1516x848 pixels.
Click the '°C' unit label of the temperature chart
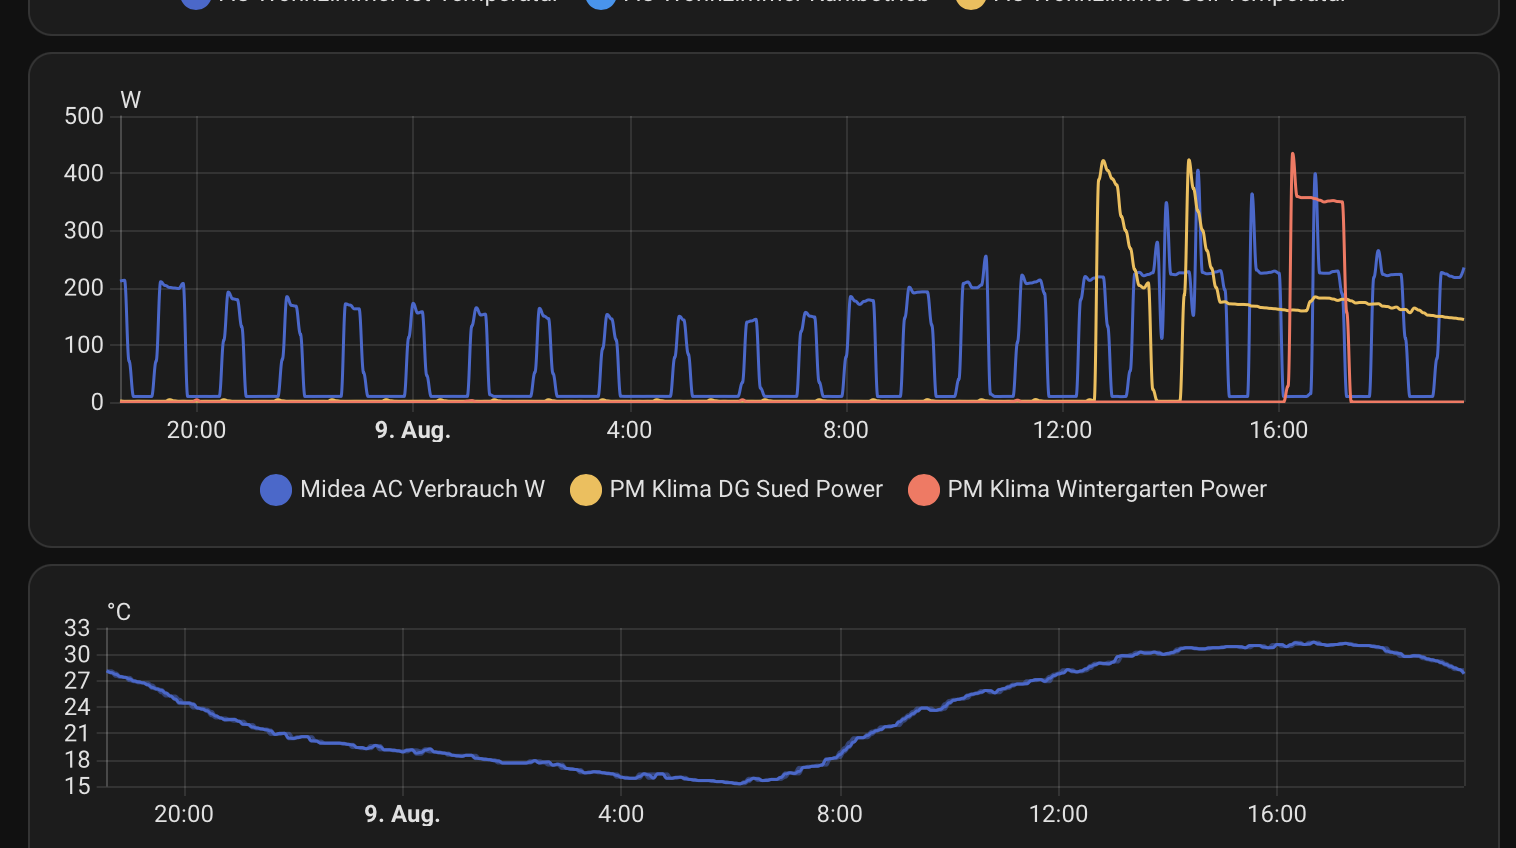click(119, 612)
